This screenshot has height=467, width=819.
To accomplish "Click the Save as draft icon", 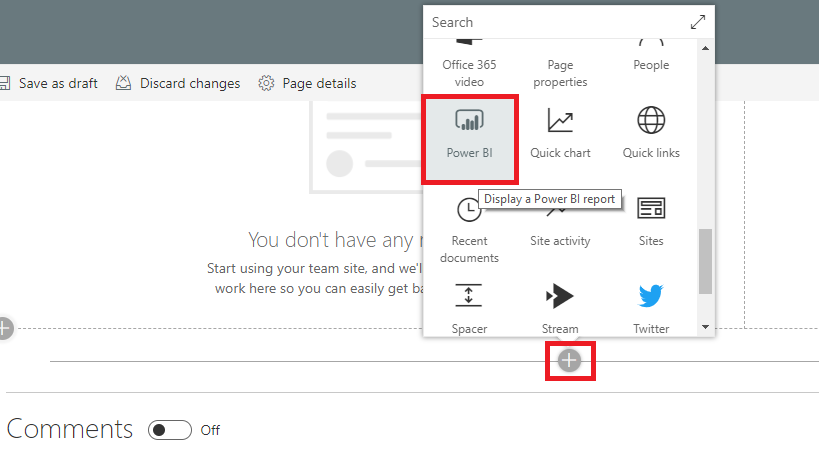I will point(5,83).
